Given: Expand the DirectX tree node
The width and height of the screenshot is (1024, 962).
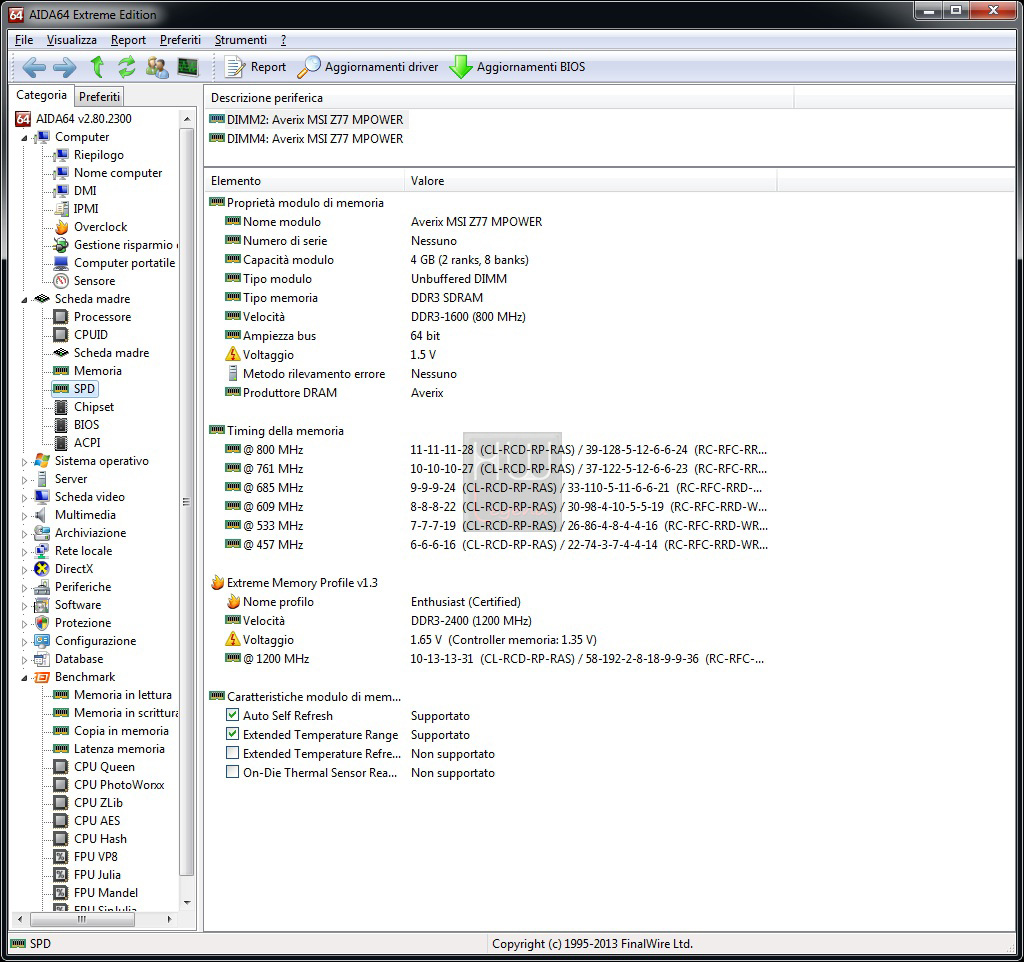Looking at the screenshot, I should click(24, 569).
